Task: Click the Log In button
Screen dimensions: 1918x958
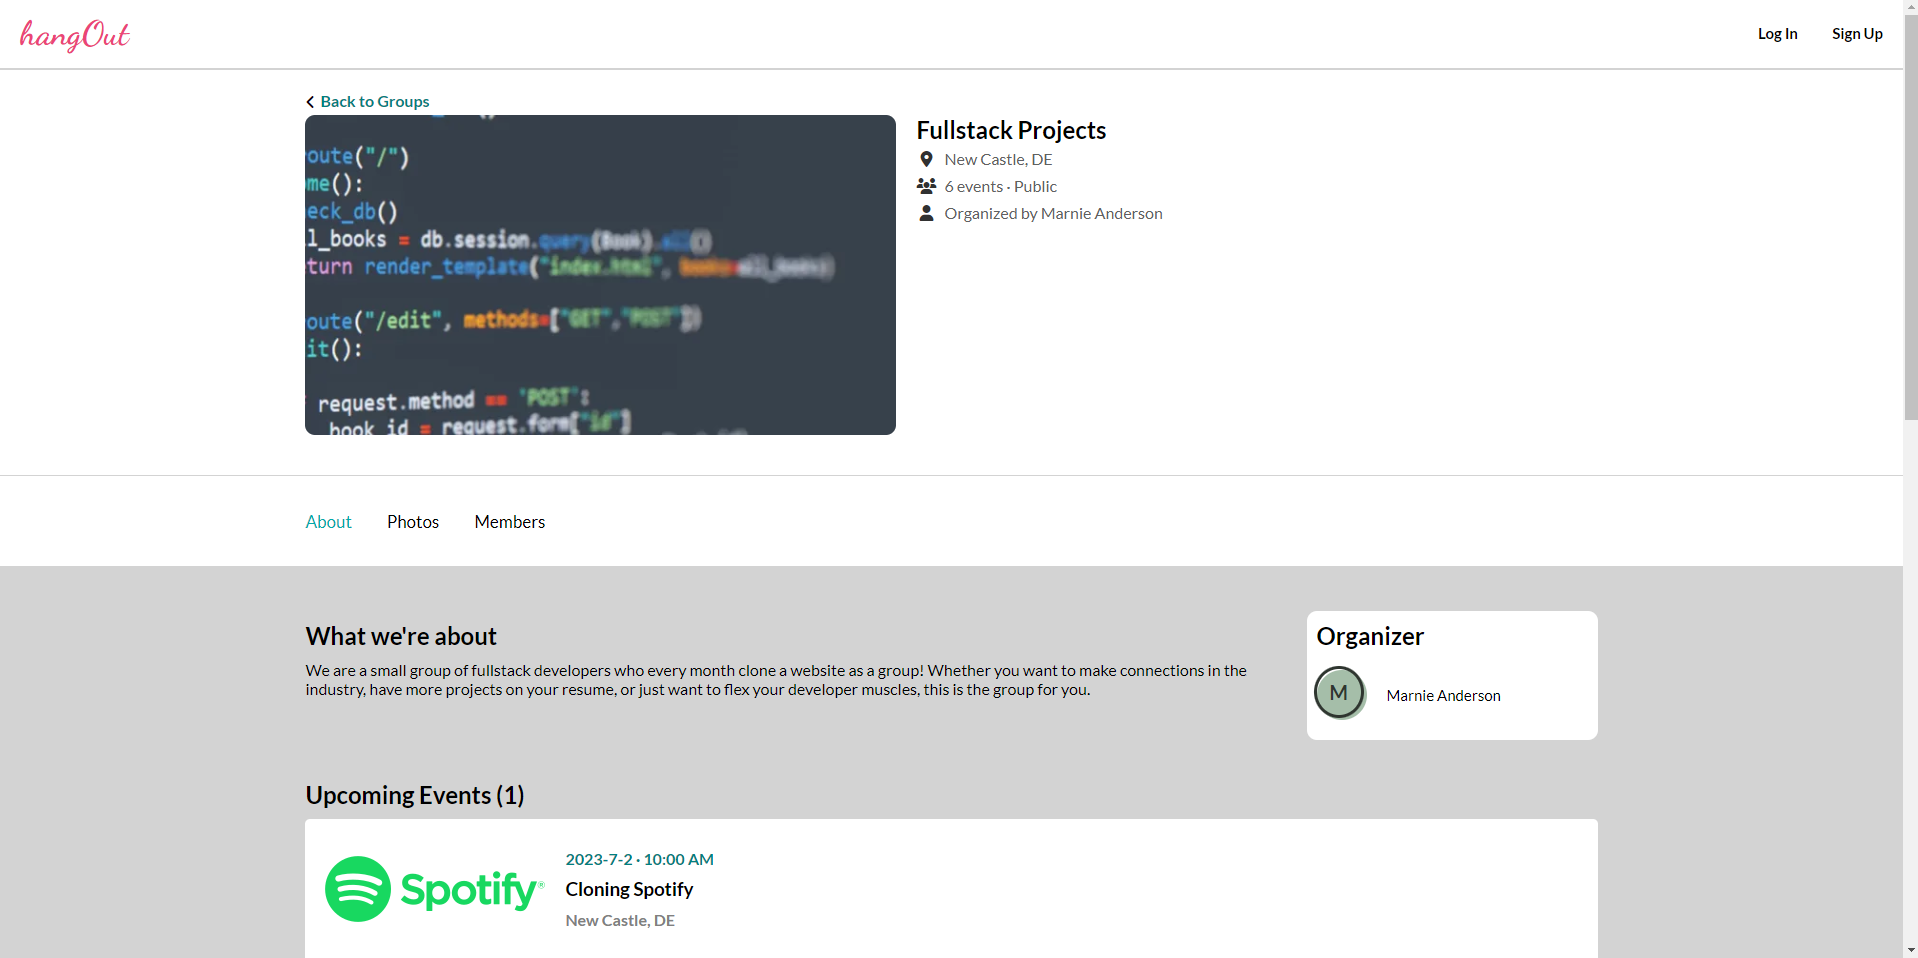Action: click(x=1777, y=33)
